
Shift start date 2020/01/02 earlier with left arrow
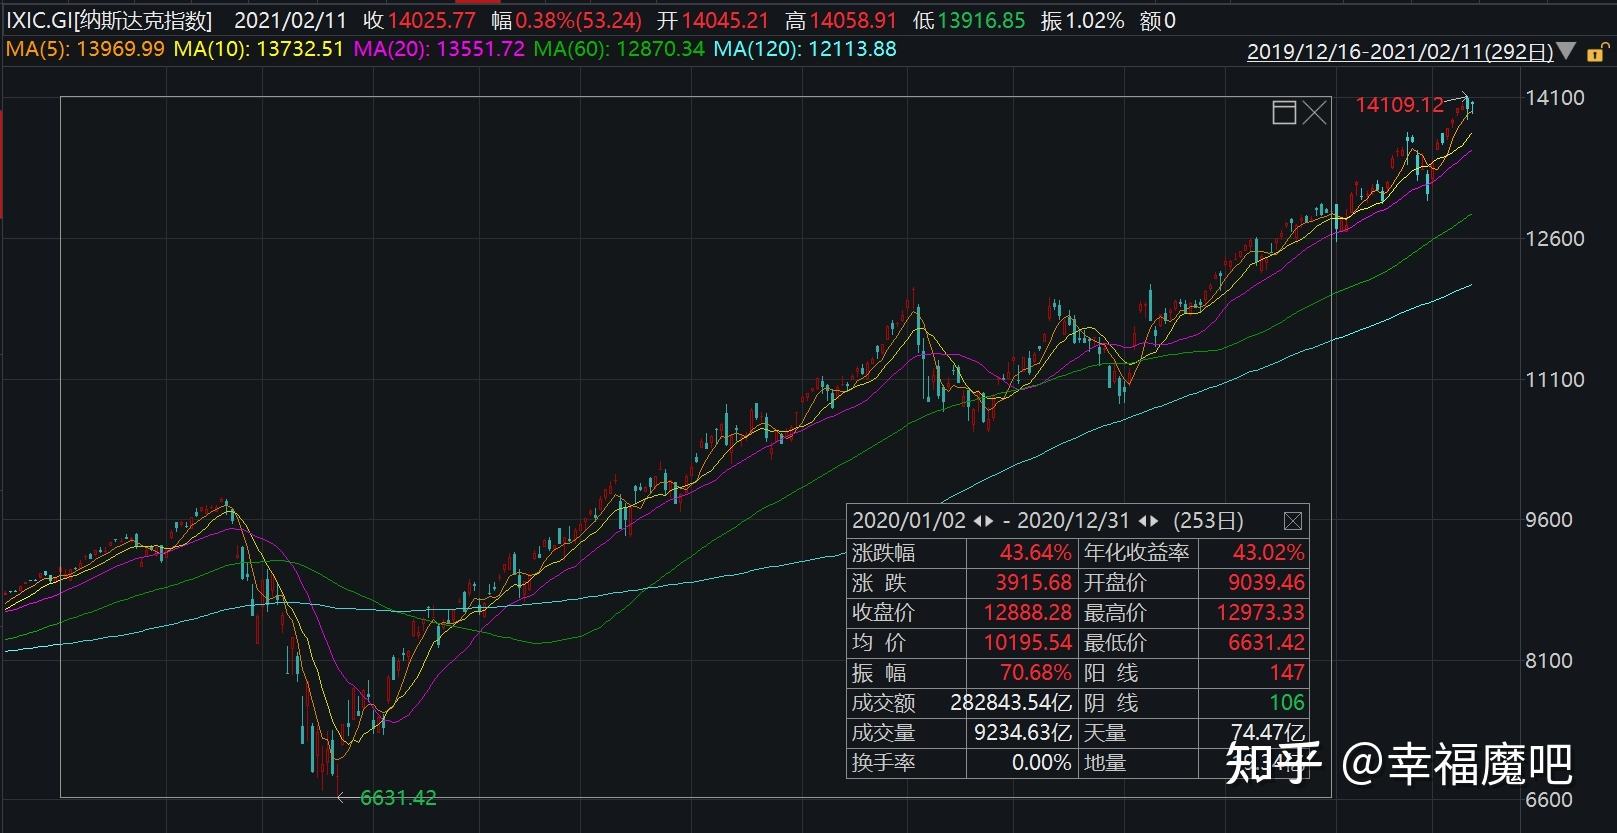(x=978, y=521)
